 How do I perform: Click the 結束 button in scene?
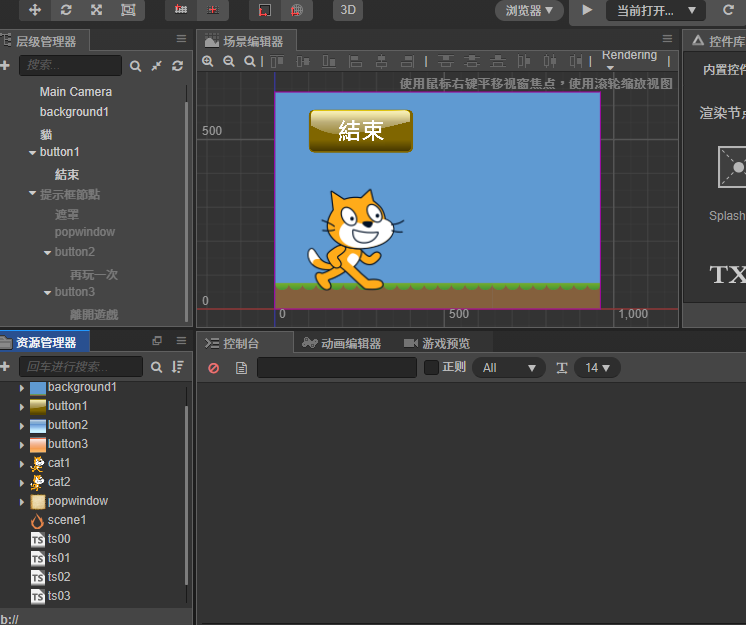(361, 131)
